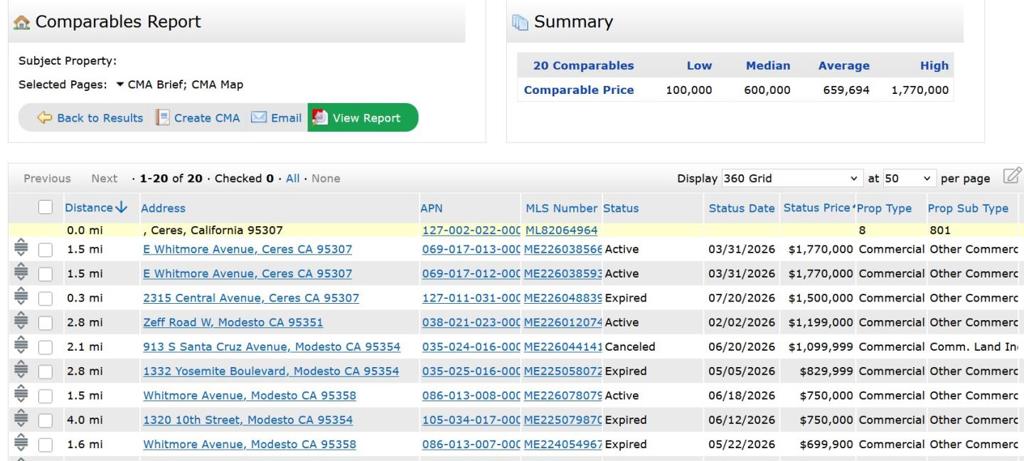
Task: Open 2315 Central Avenue, Ceres address link
Action: [251, 298]
